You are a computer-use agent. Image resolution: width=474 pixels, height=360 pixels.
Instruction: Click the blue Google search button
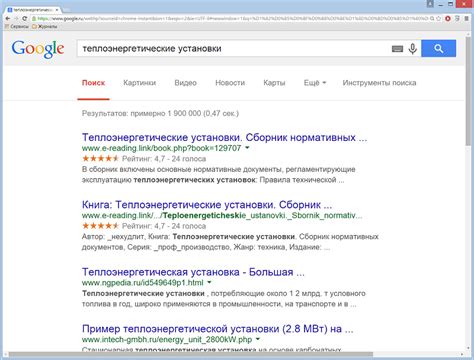pyautogui.click(x=438, y=49)
